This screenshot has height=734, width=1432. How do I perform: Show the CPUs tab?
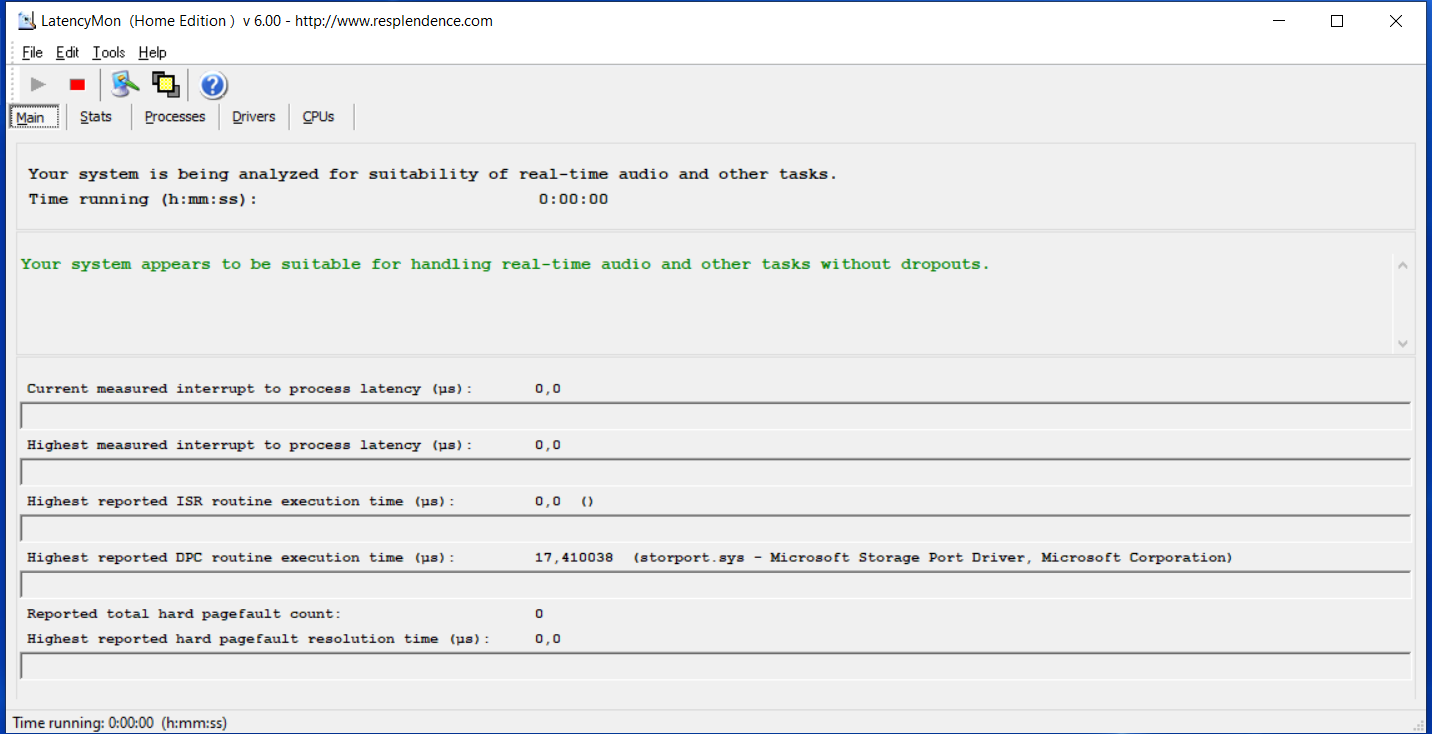318,117
